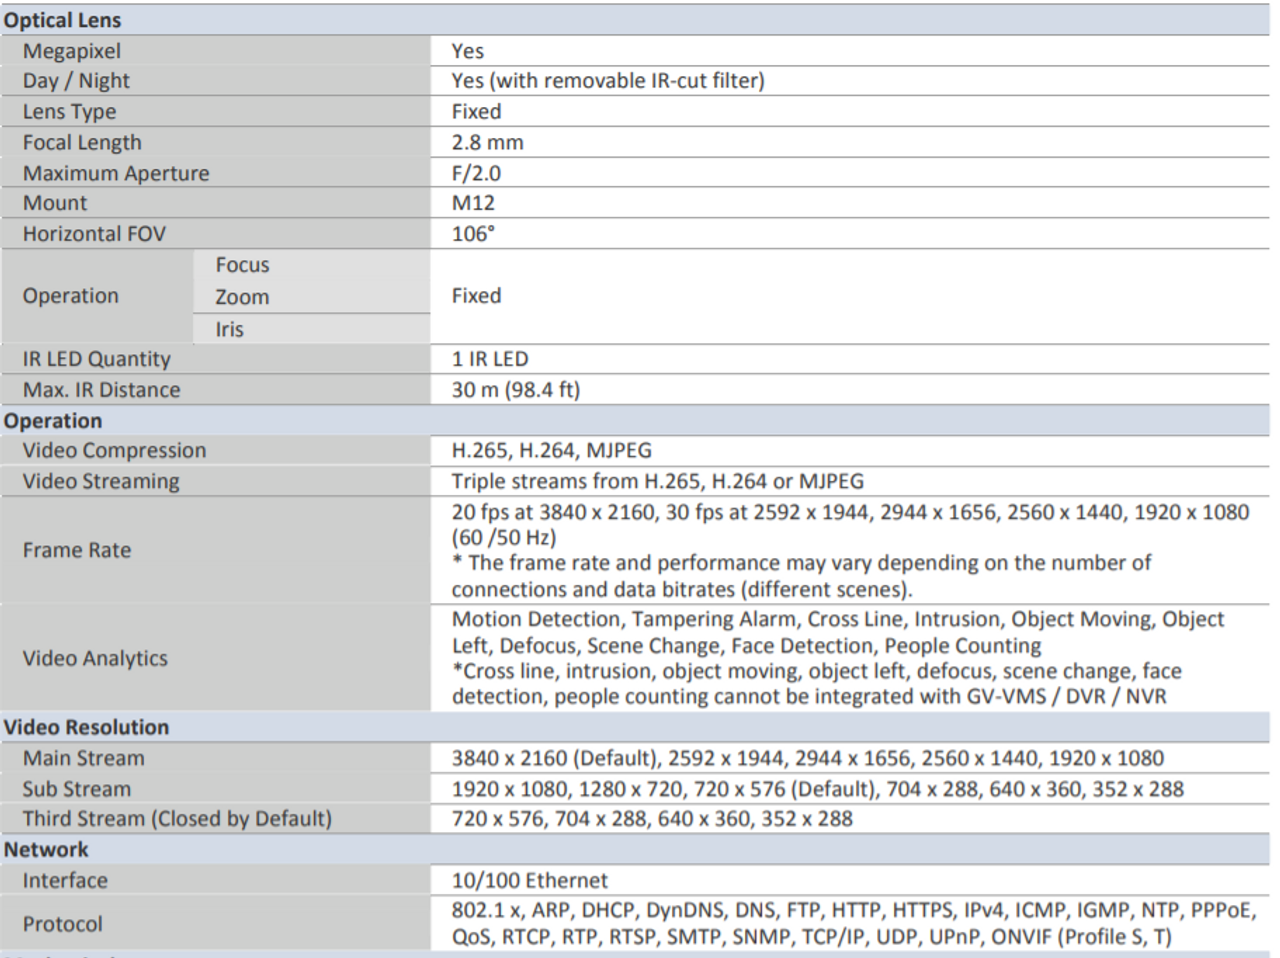
Task: Select the '30 m (98.4 ft)' value
Action: tap(515, 390)
